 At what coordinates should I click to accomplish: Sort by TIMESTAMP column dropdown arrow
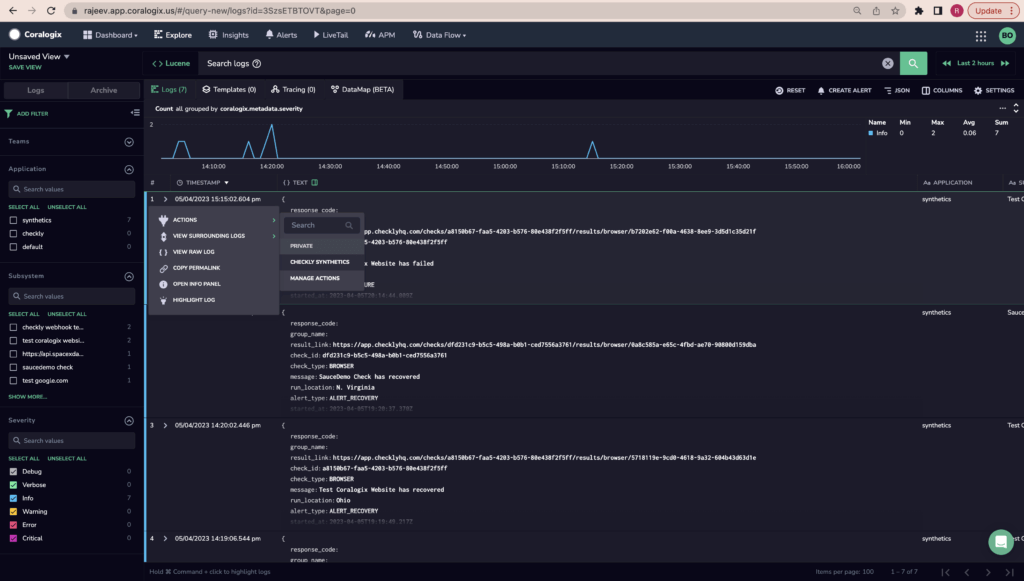pyautogui.click(x=227, y=183)
